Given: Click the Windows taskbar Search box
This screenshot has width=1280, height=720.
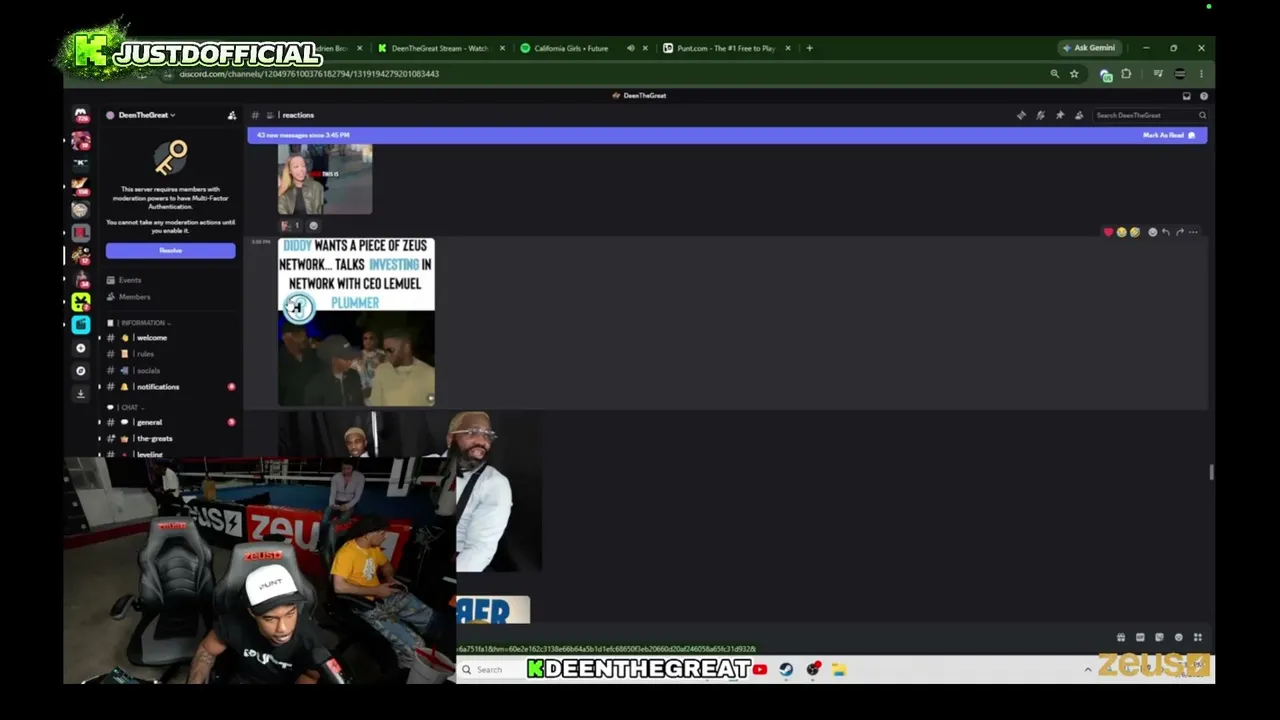Looking at the screenshot, I should click(x=490, y=670).
